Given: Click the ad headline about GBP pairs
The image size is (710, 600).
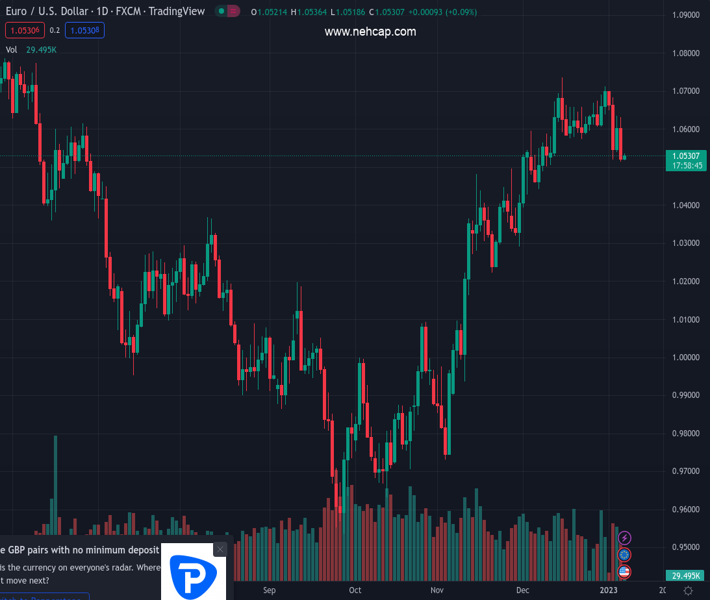Looking at the screenshot, I should point(80,550).
